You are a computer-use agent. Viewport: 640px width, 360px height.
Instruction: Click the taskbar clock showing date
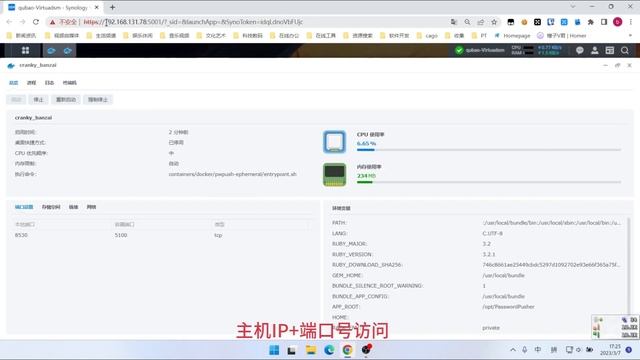point(610,350)
